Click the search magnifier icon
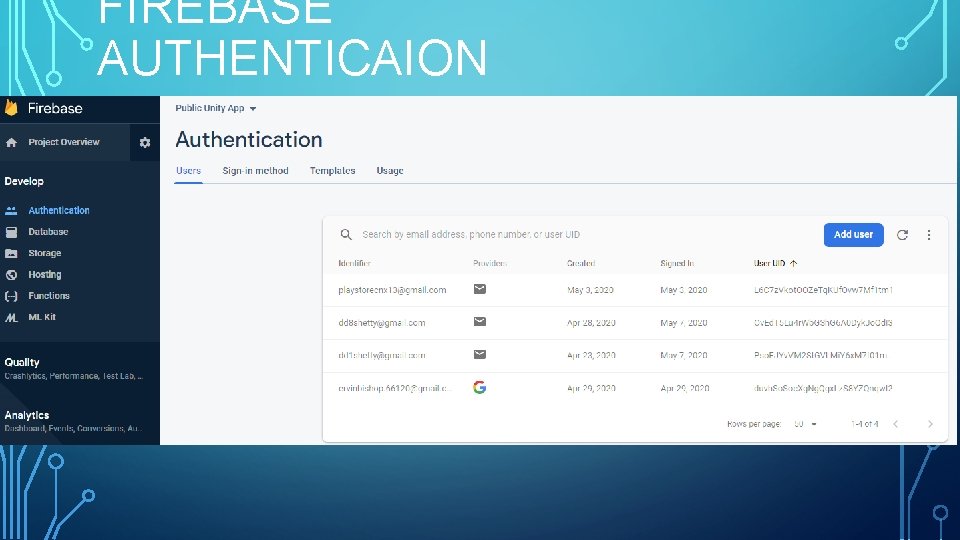 tap(346, 234)
